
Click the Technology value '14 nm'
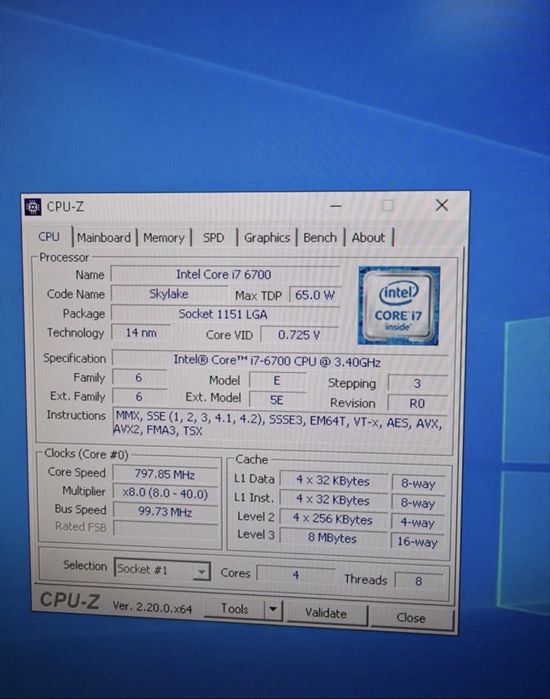[140, 333]
